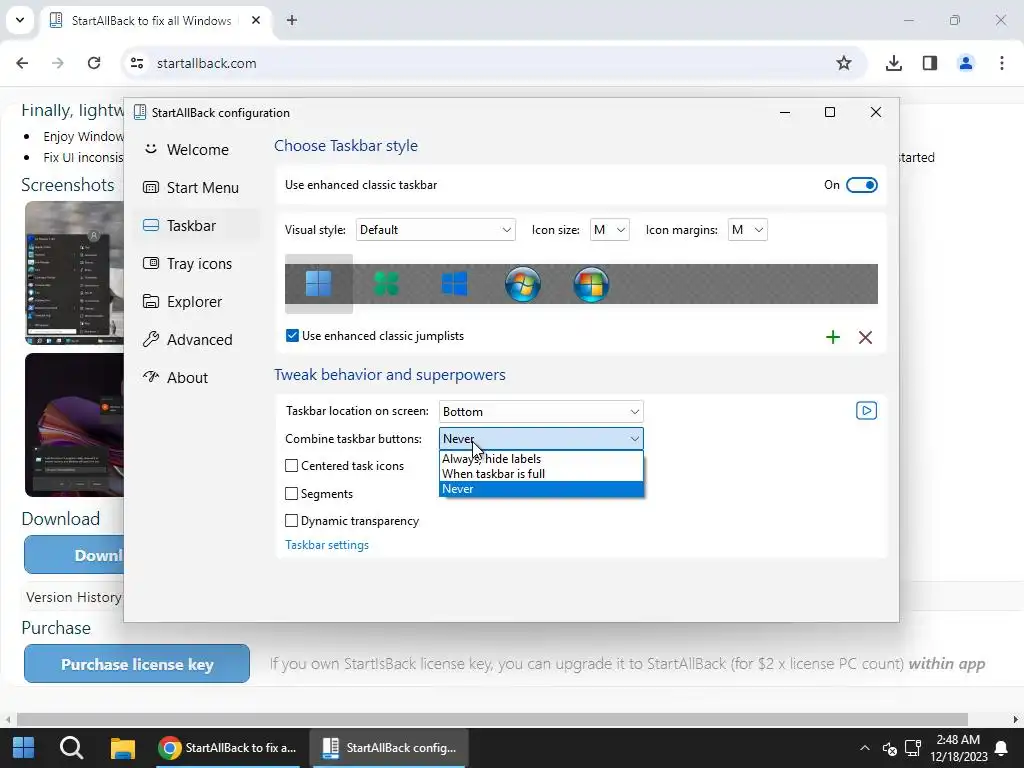Open the Chrome three-dot menu
This screenshot has height=768, width=1024.
click(1002, 63)
